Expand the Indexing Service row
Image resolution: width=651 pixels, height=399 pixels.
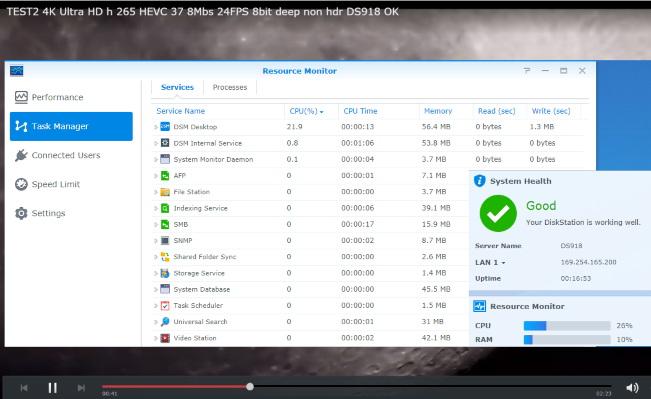pos(156,208)
